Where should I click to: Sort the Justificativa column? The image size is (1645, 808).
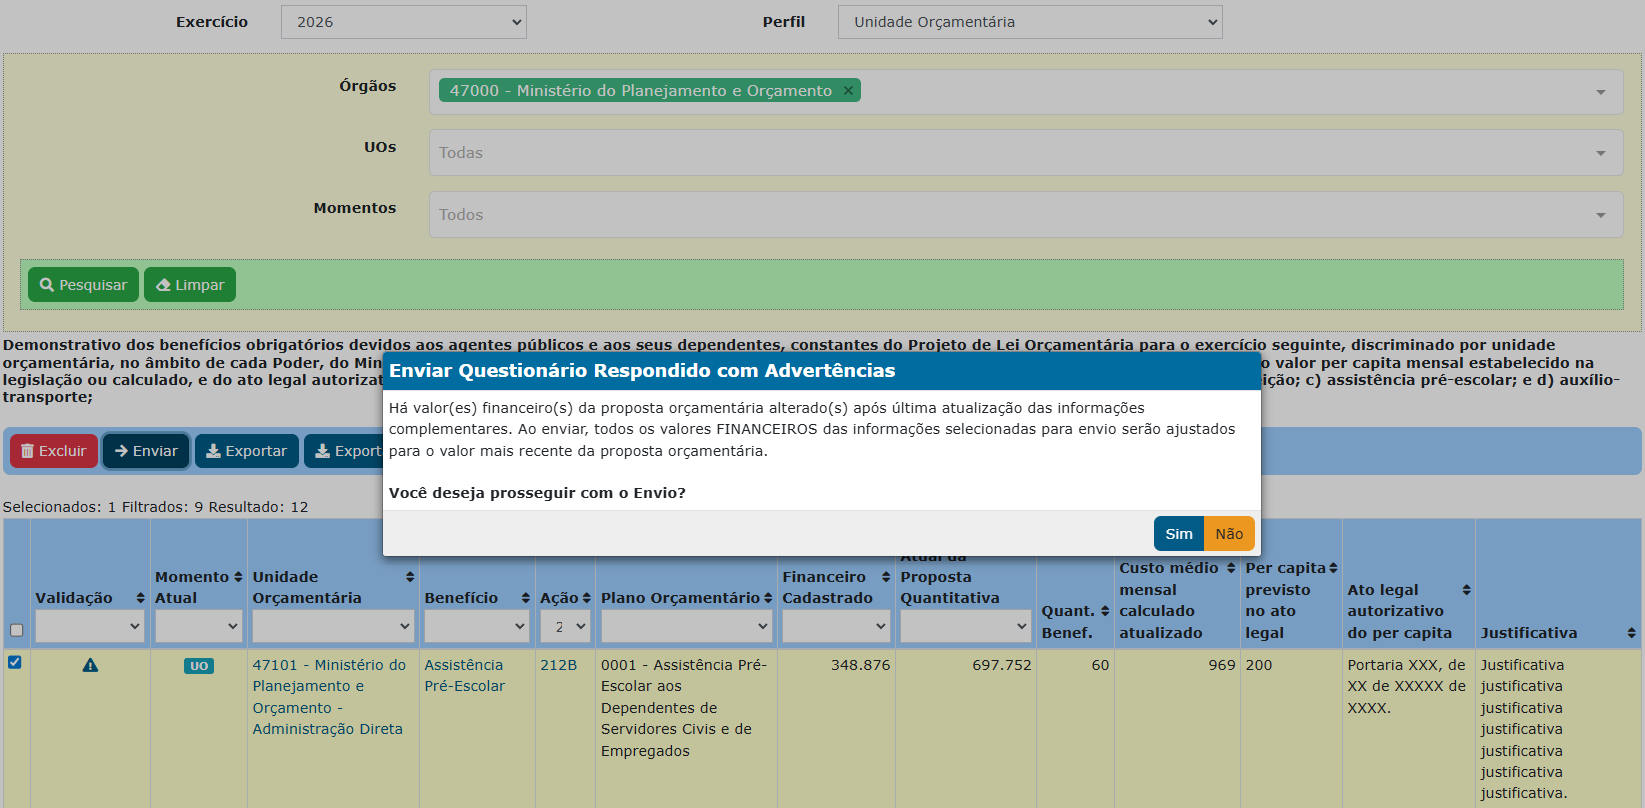click(1631, 633)
